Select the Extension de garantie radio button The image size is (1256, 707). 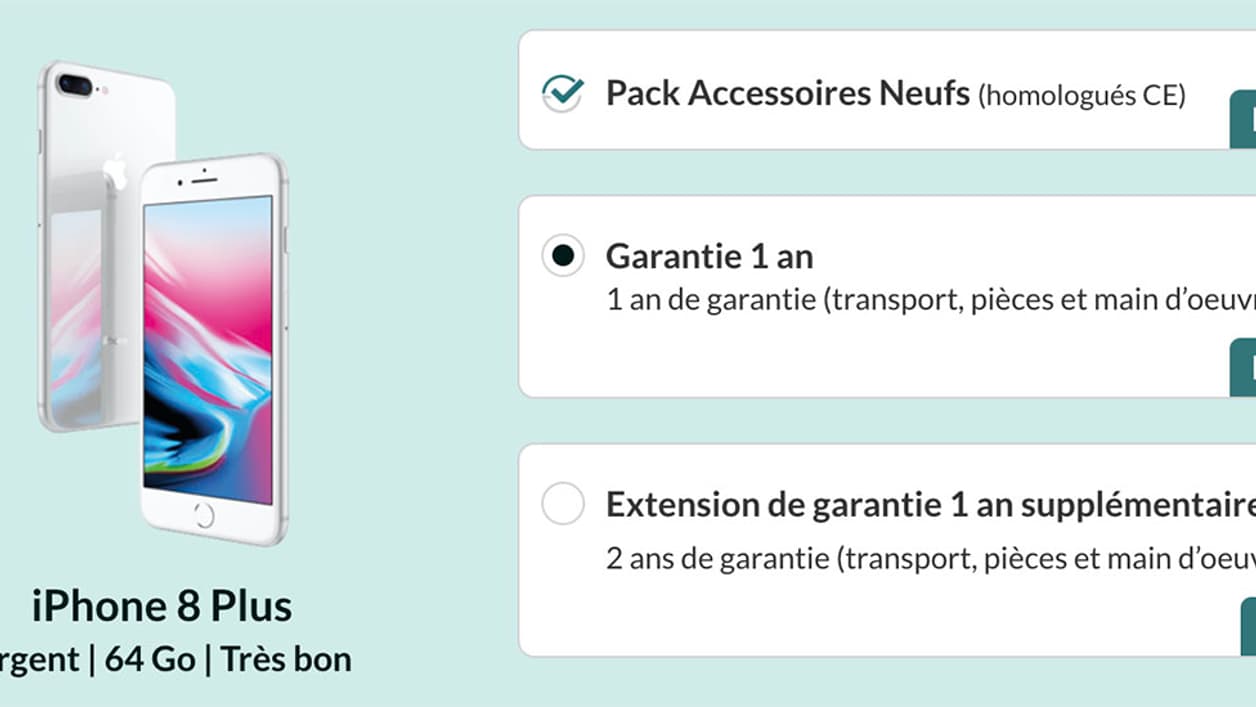pyautogui.click(x=563, y=504)
